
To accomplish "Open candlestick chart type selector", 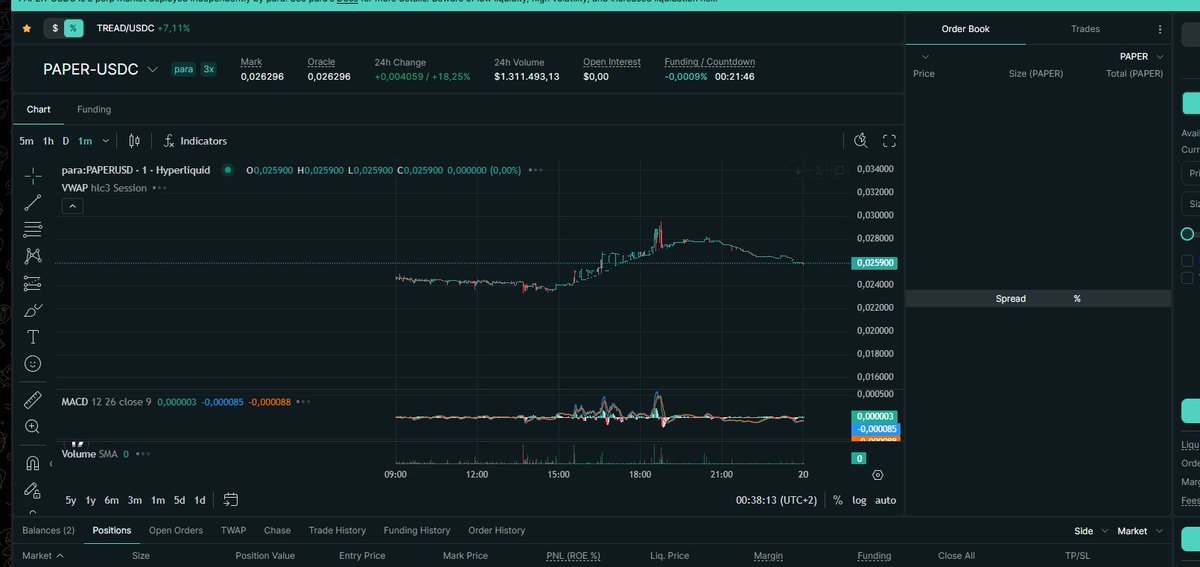I will point(134,141).
